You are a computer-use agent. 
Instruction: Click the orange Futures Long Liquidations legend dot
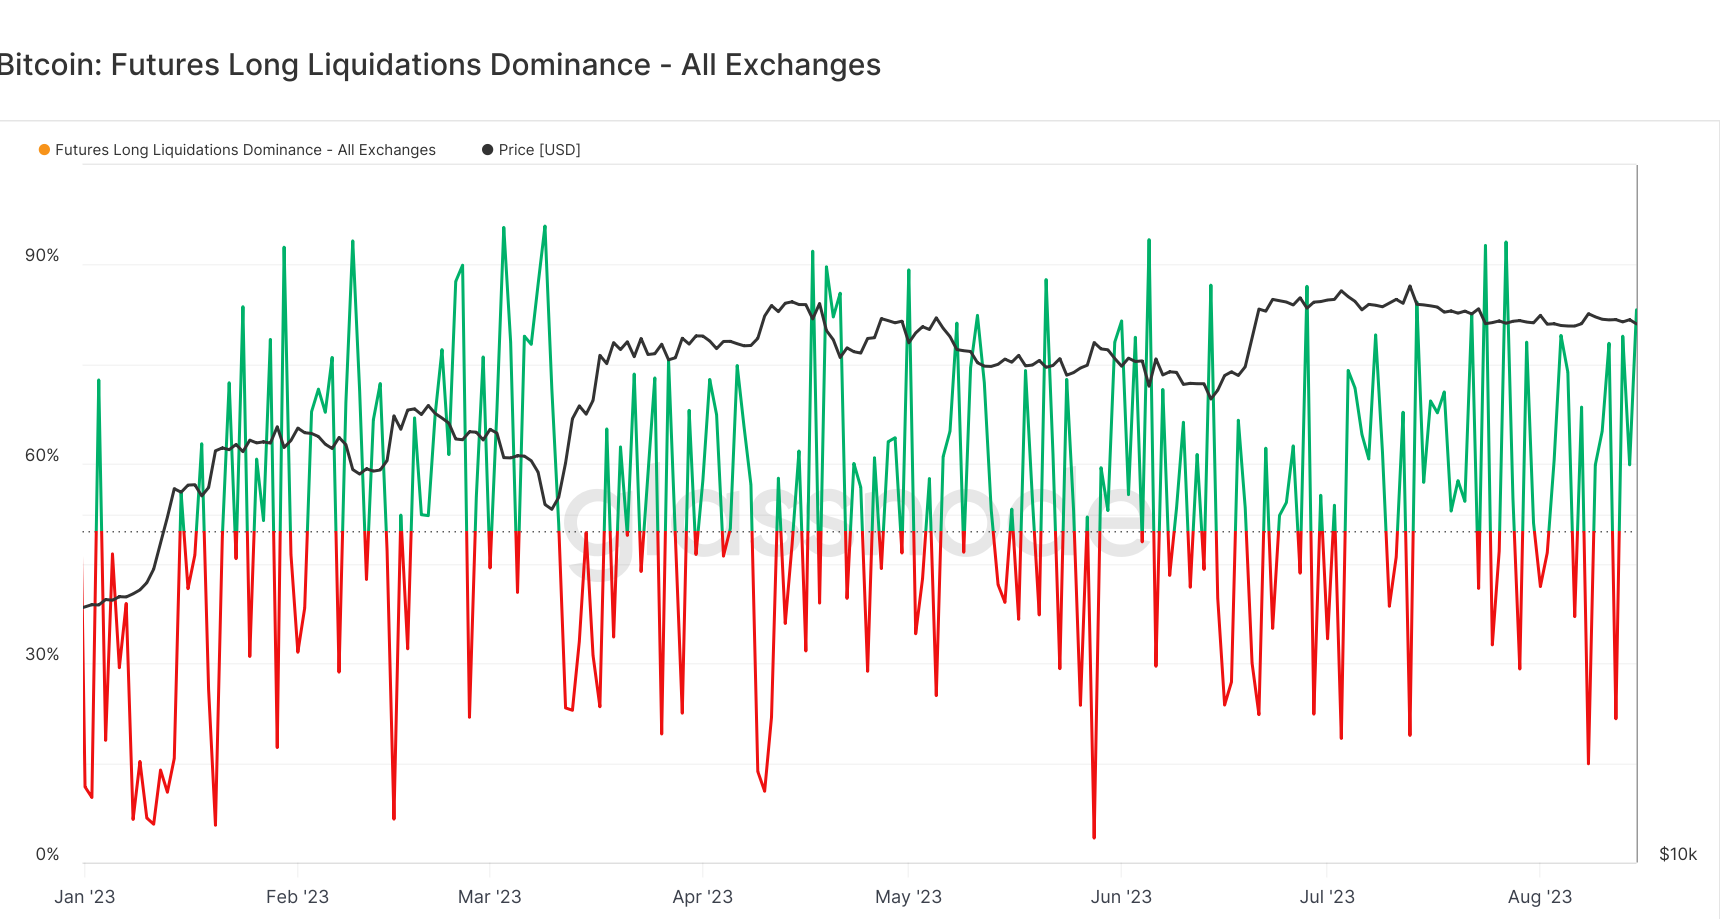44,150
